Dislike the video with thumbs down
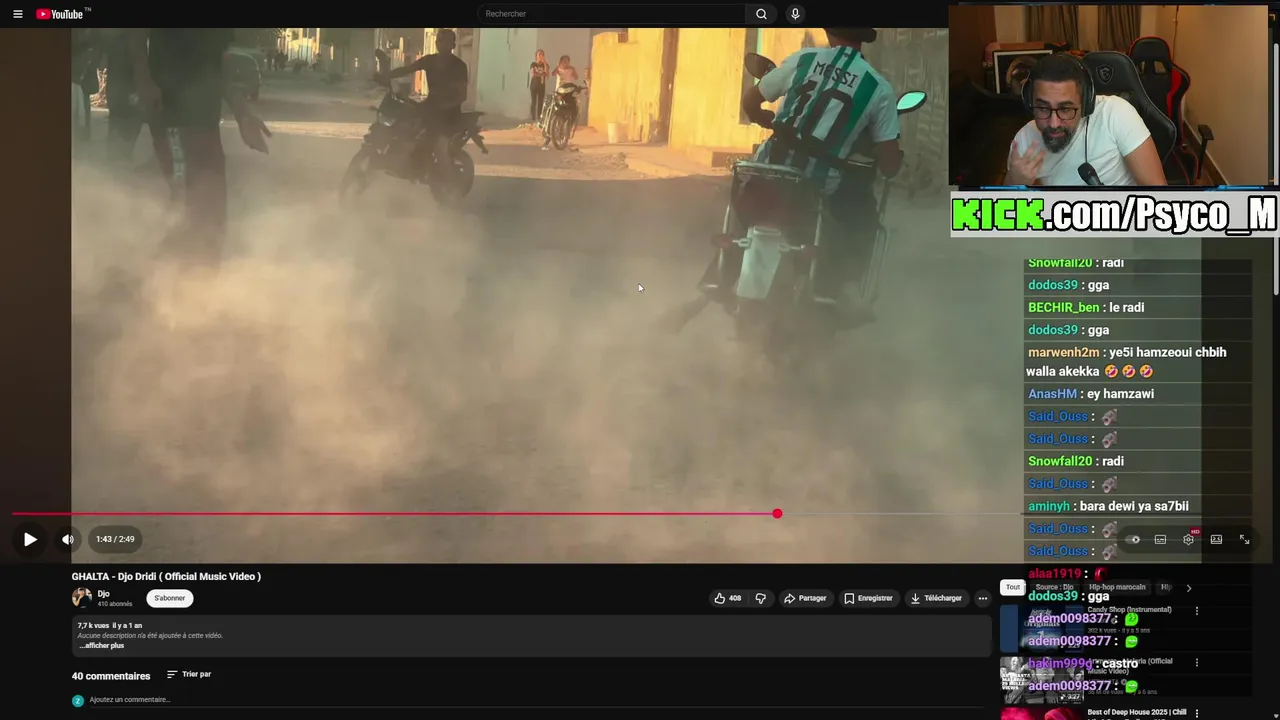Image resolution: width=1280 pixels, height=720 pixels. [x=760, y=598]
